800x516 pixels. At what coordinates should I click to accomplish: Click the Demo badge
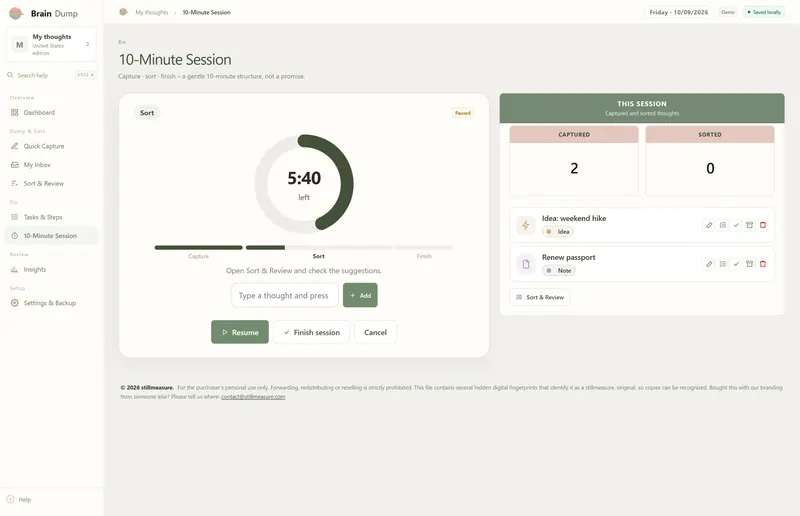click(728, 12)
